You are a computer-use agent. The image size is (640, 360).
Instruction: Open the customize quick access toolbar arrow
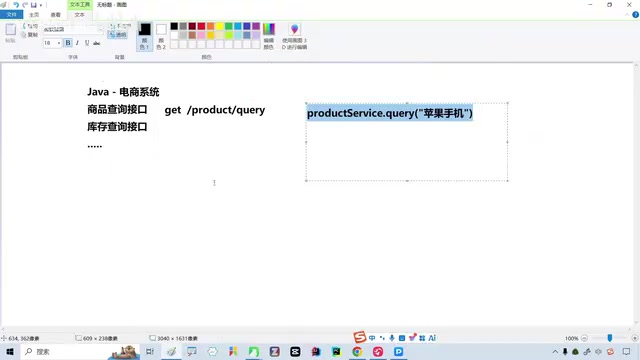(41, 5)
